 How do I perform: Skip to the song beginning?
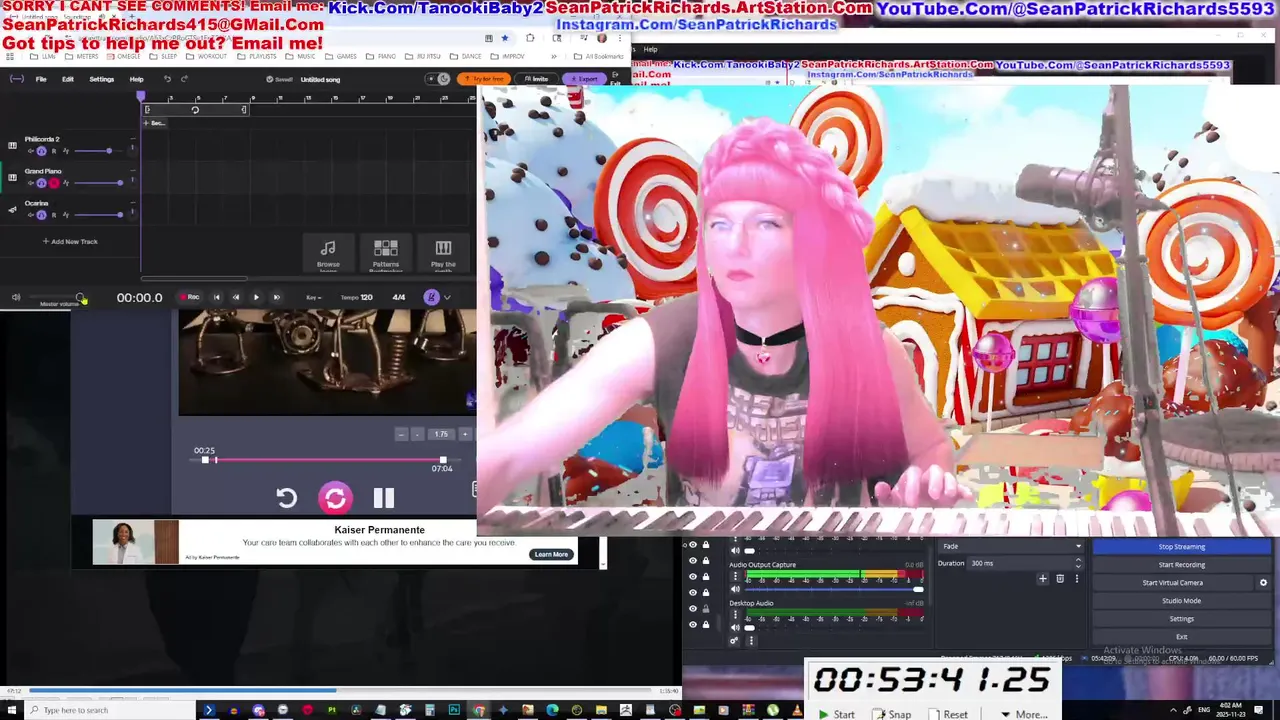216,297
